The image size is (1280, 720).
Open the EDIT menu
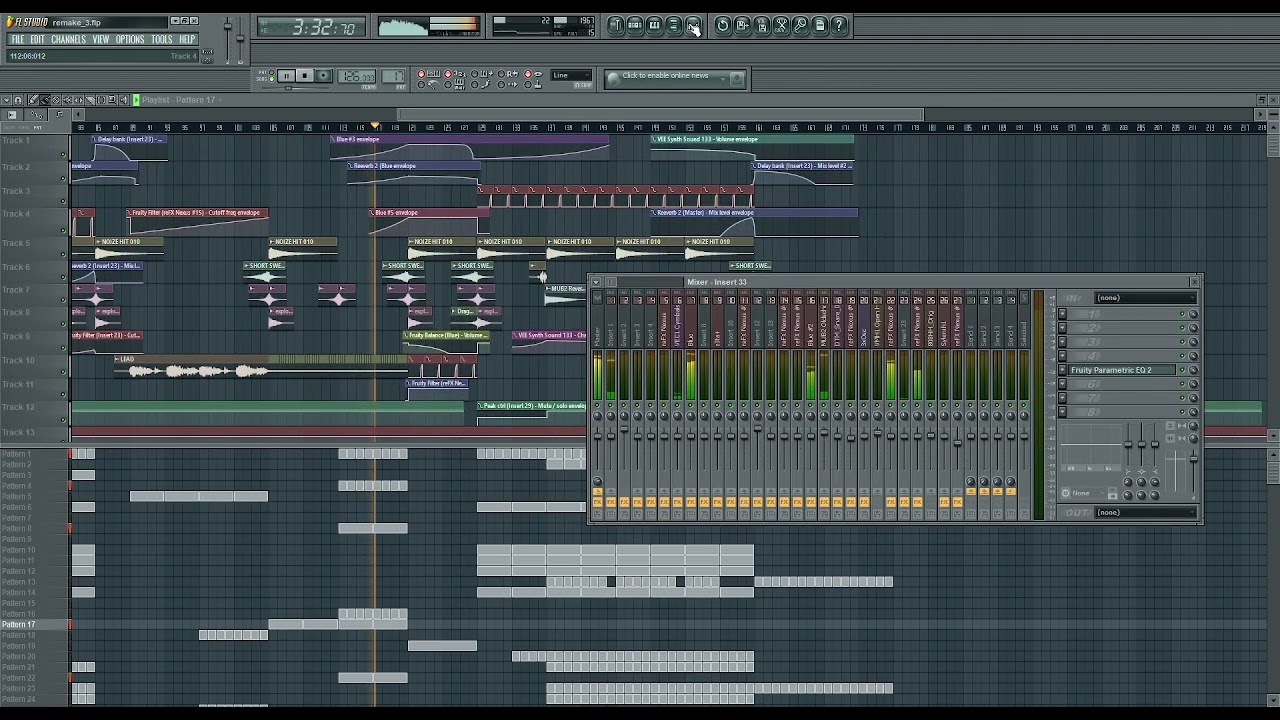(37, 39)
